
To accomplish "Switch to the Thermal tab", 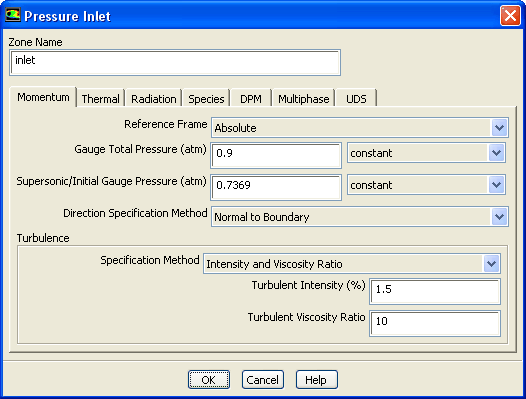I will click(100, 99).
